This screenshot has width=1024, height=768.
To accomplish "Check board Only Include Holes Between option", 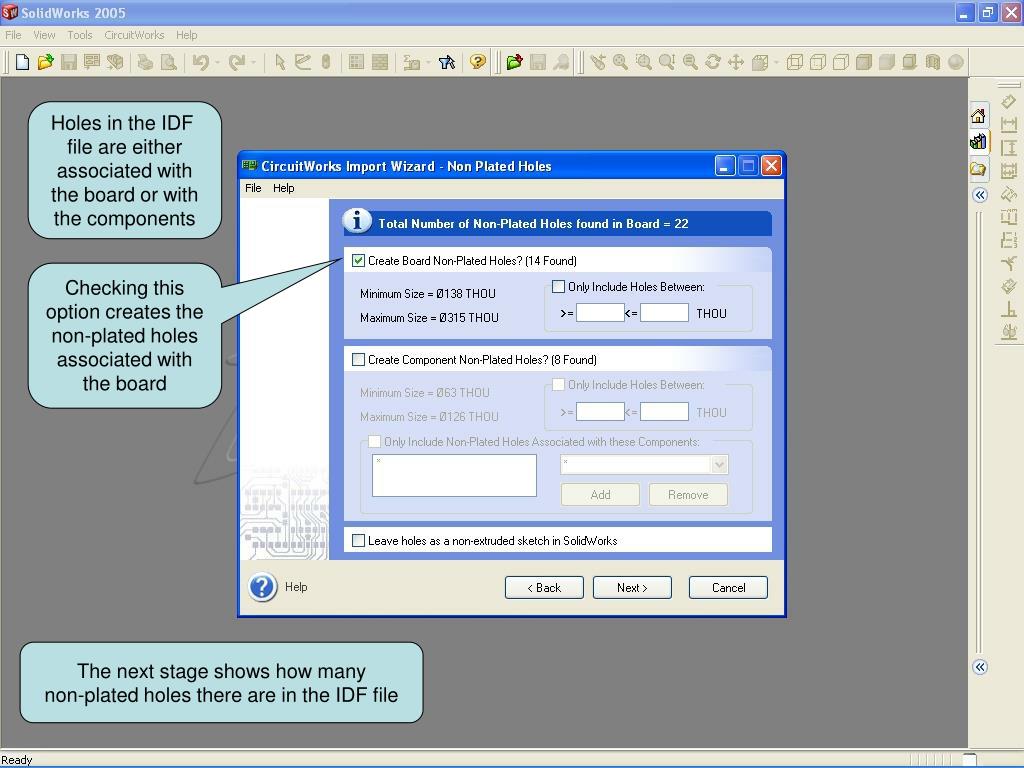I will [x=558, y=286].
